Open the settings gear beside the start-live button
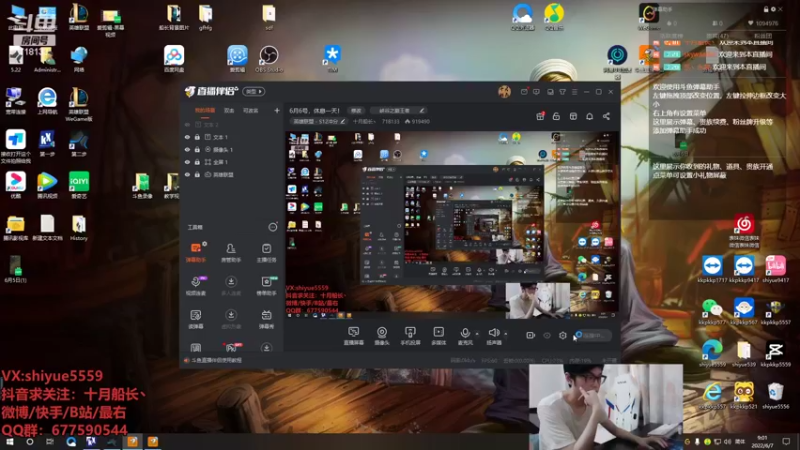Viewport: 800px width, 450px height. point(563,335)
